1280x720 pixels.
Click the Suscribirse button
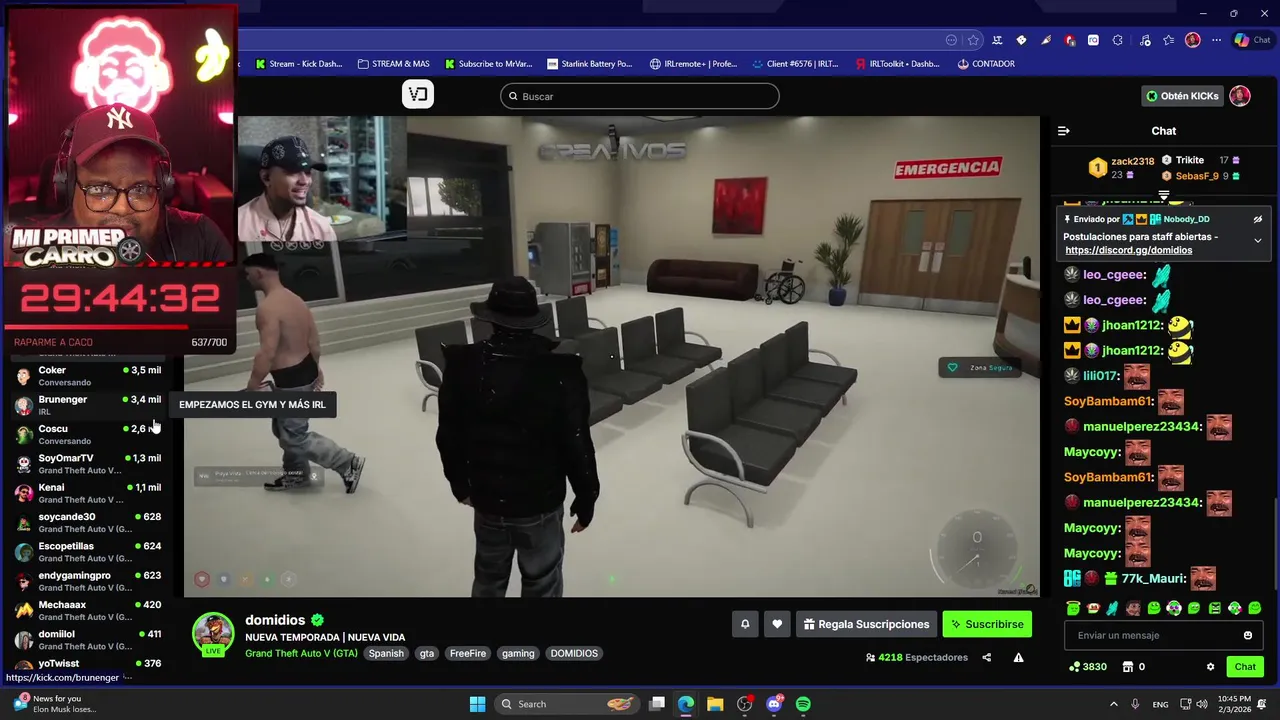tap(987, 624)
